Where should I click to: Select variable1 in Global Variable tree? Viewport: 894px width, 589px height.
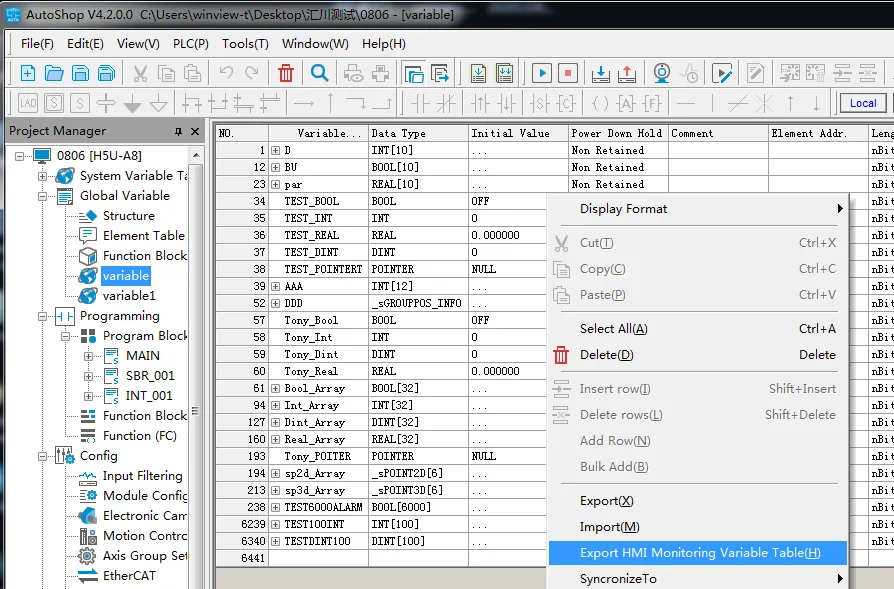click(x=129, y=295)
